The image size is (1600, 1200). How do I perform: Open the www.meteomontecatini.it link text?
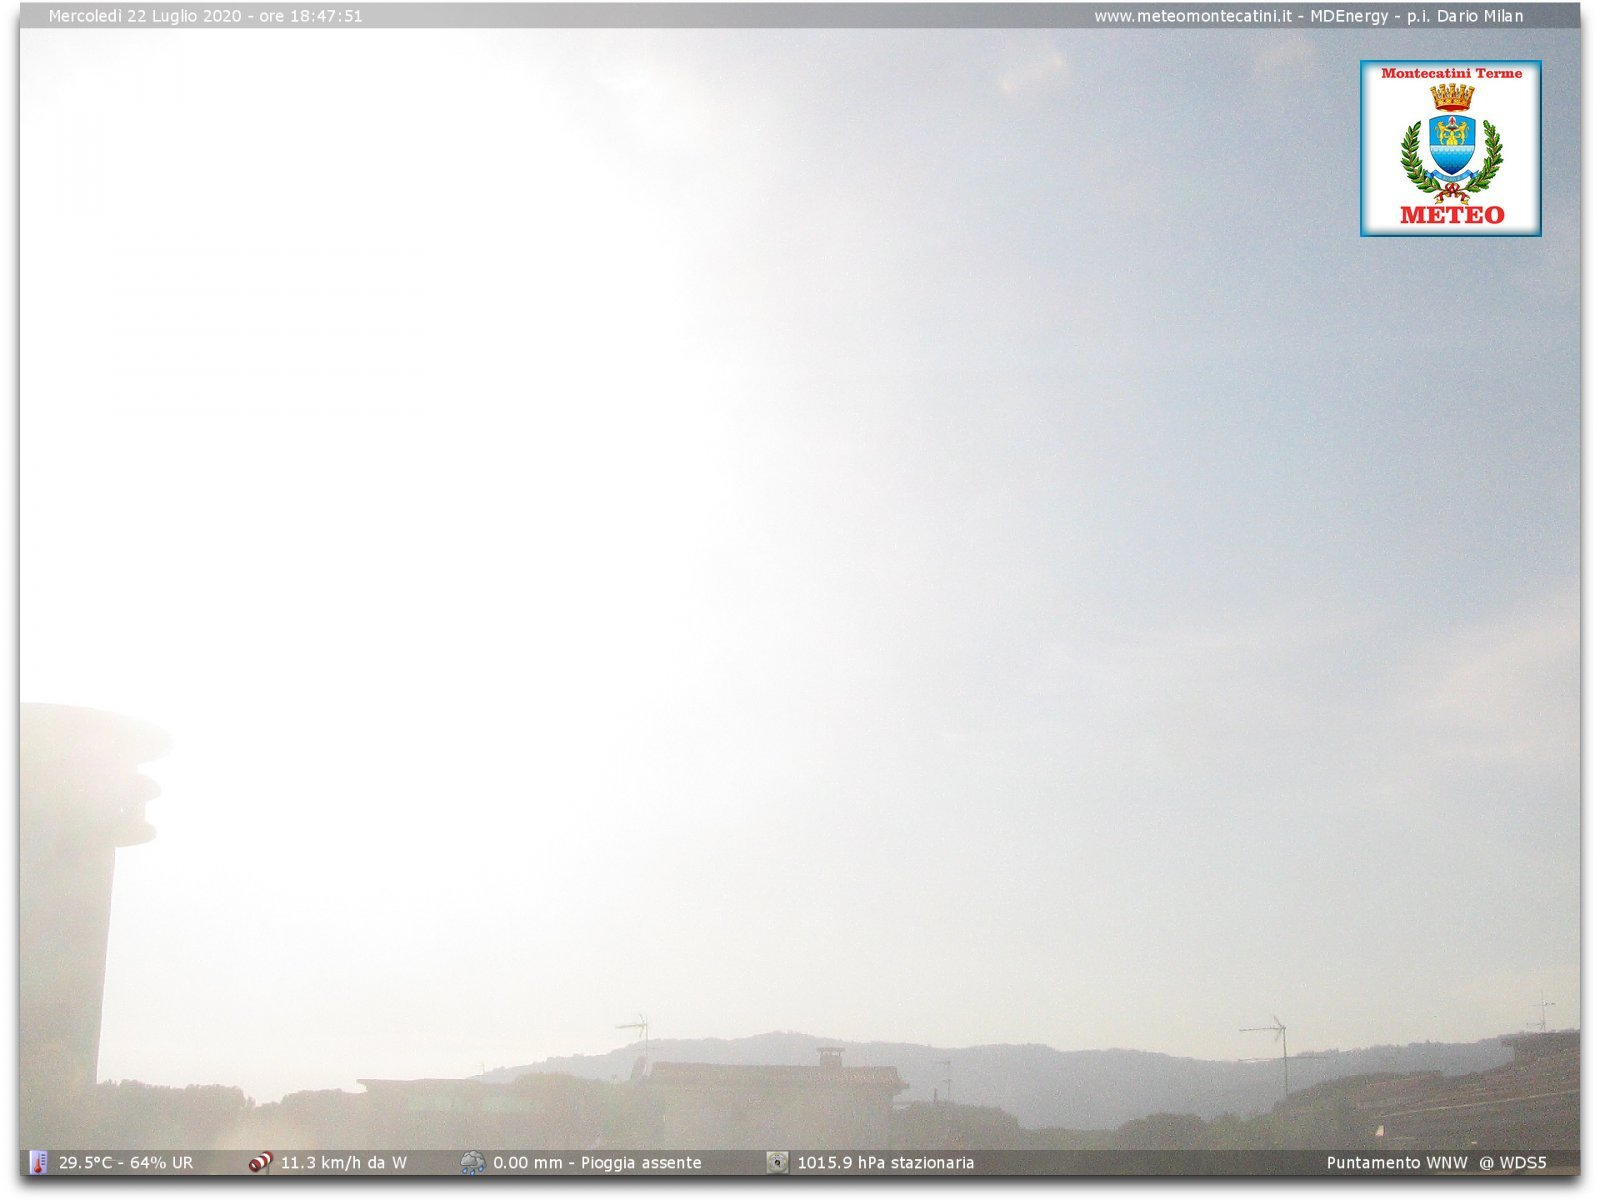click(x=1192, y=16)
